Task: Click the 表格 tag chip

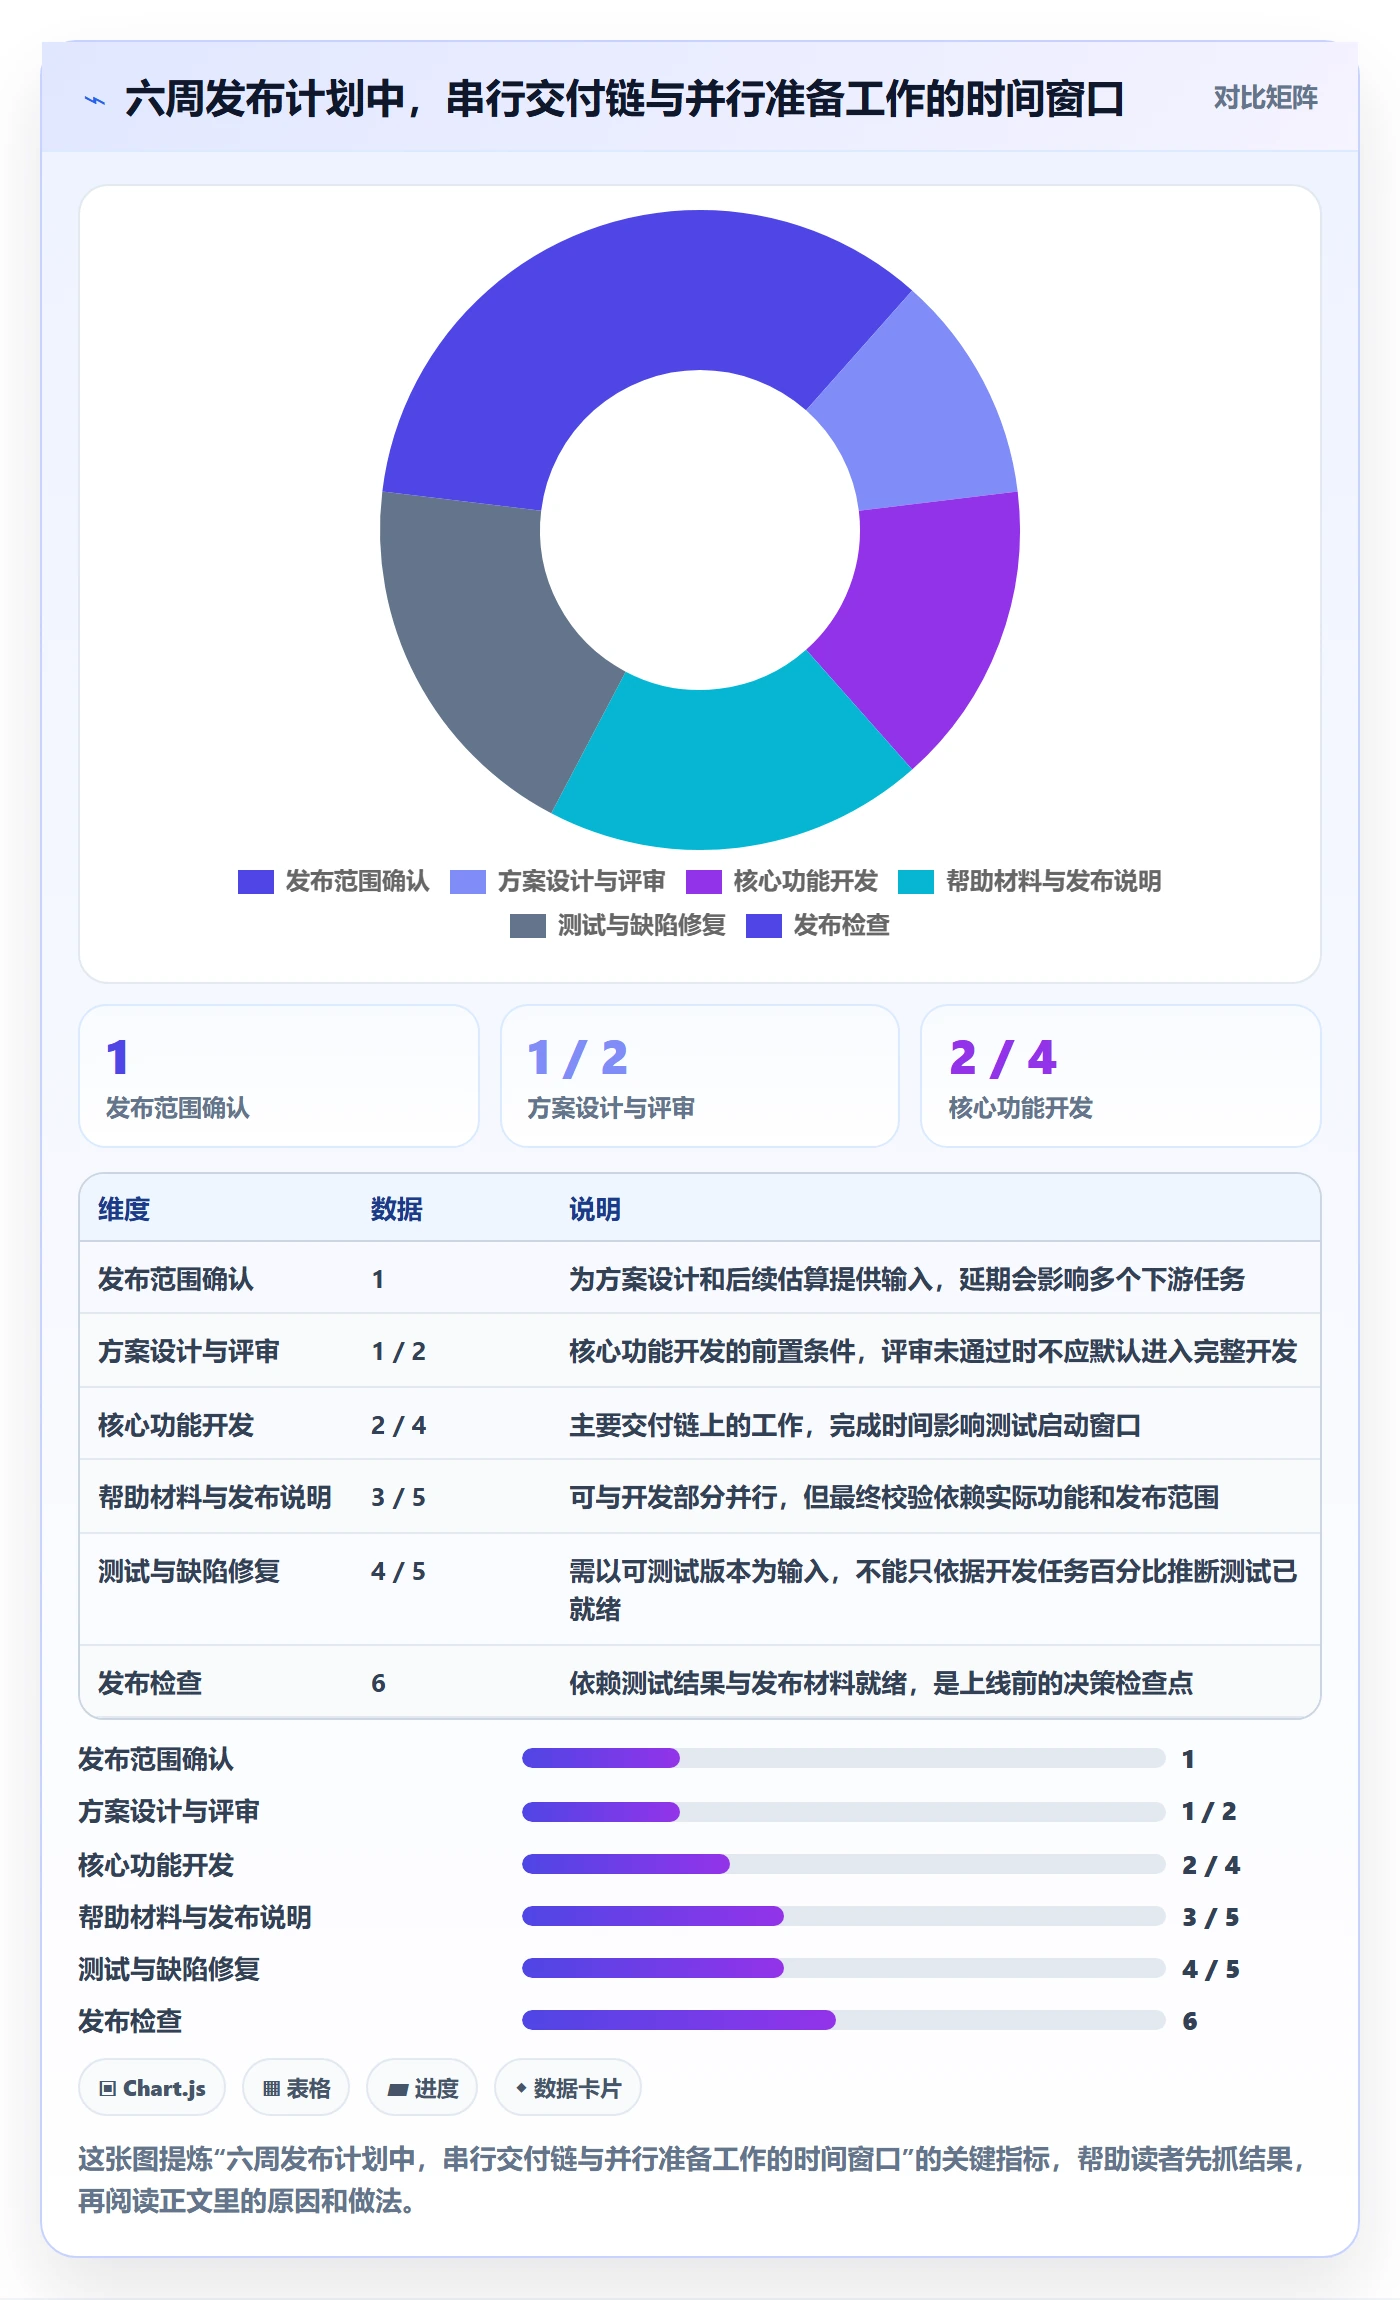Action: point(296,2088)
